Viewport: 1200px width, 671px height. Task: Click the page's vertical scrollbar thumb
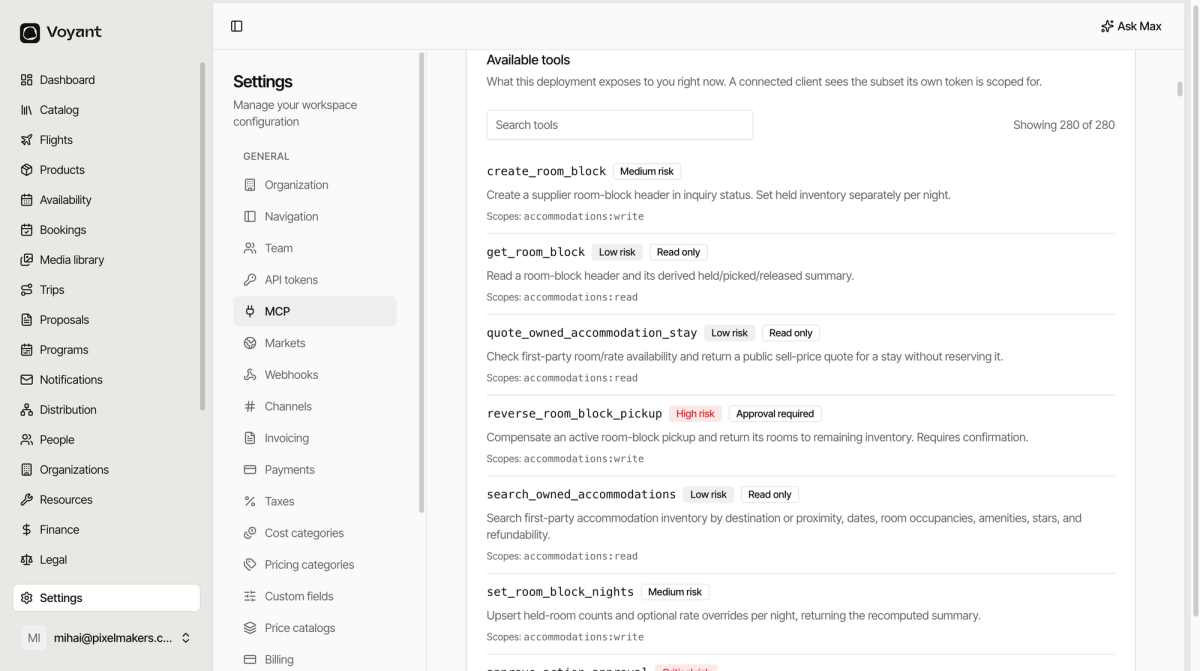pyautogui.click(x=1180, y=89)
